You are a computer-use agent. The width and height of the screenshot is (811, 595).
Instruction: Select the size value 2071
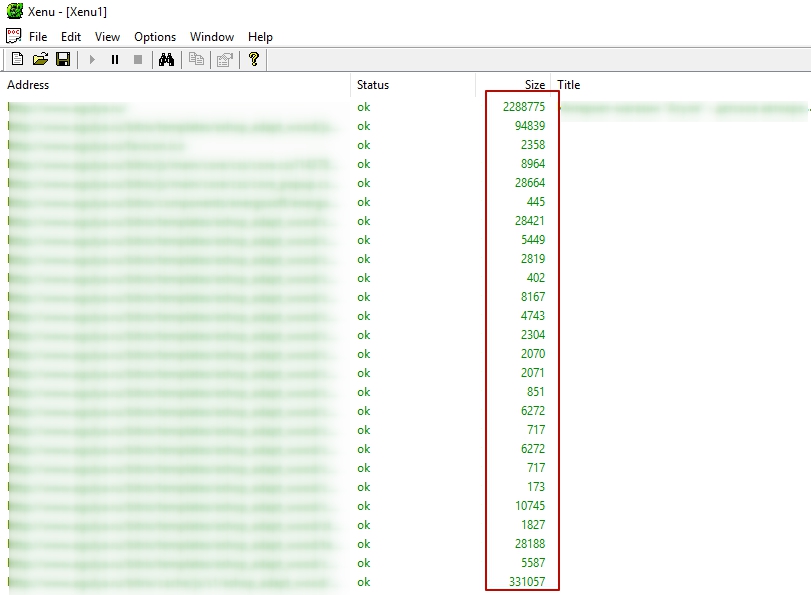(533, 373)
